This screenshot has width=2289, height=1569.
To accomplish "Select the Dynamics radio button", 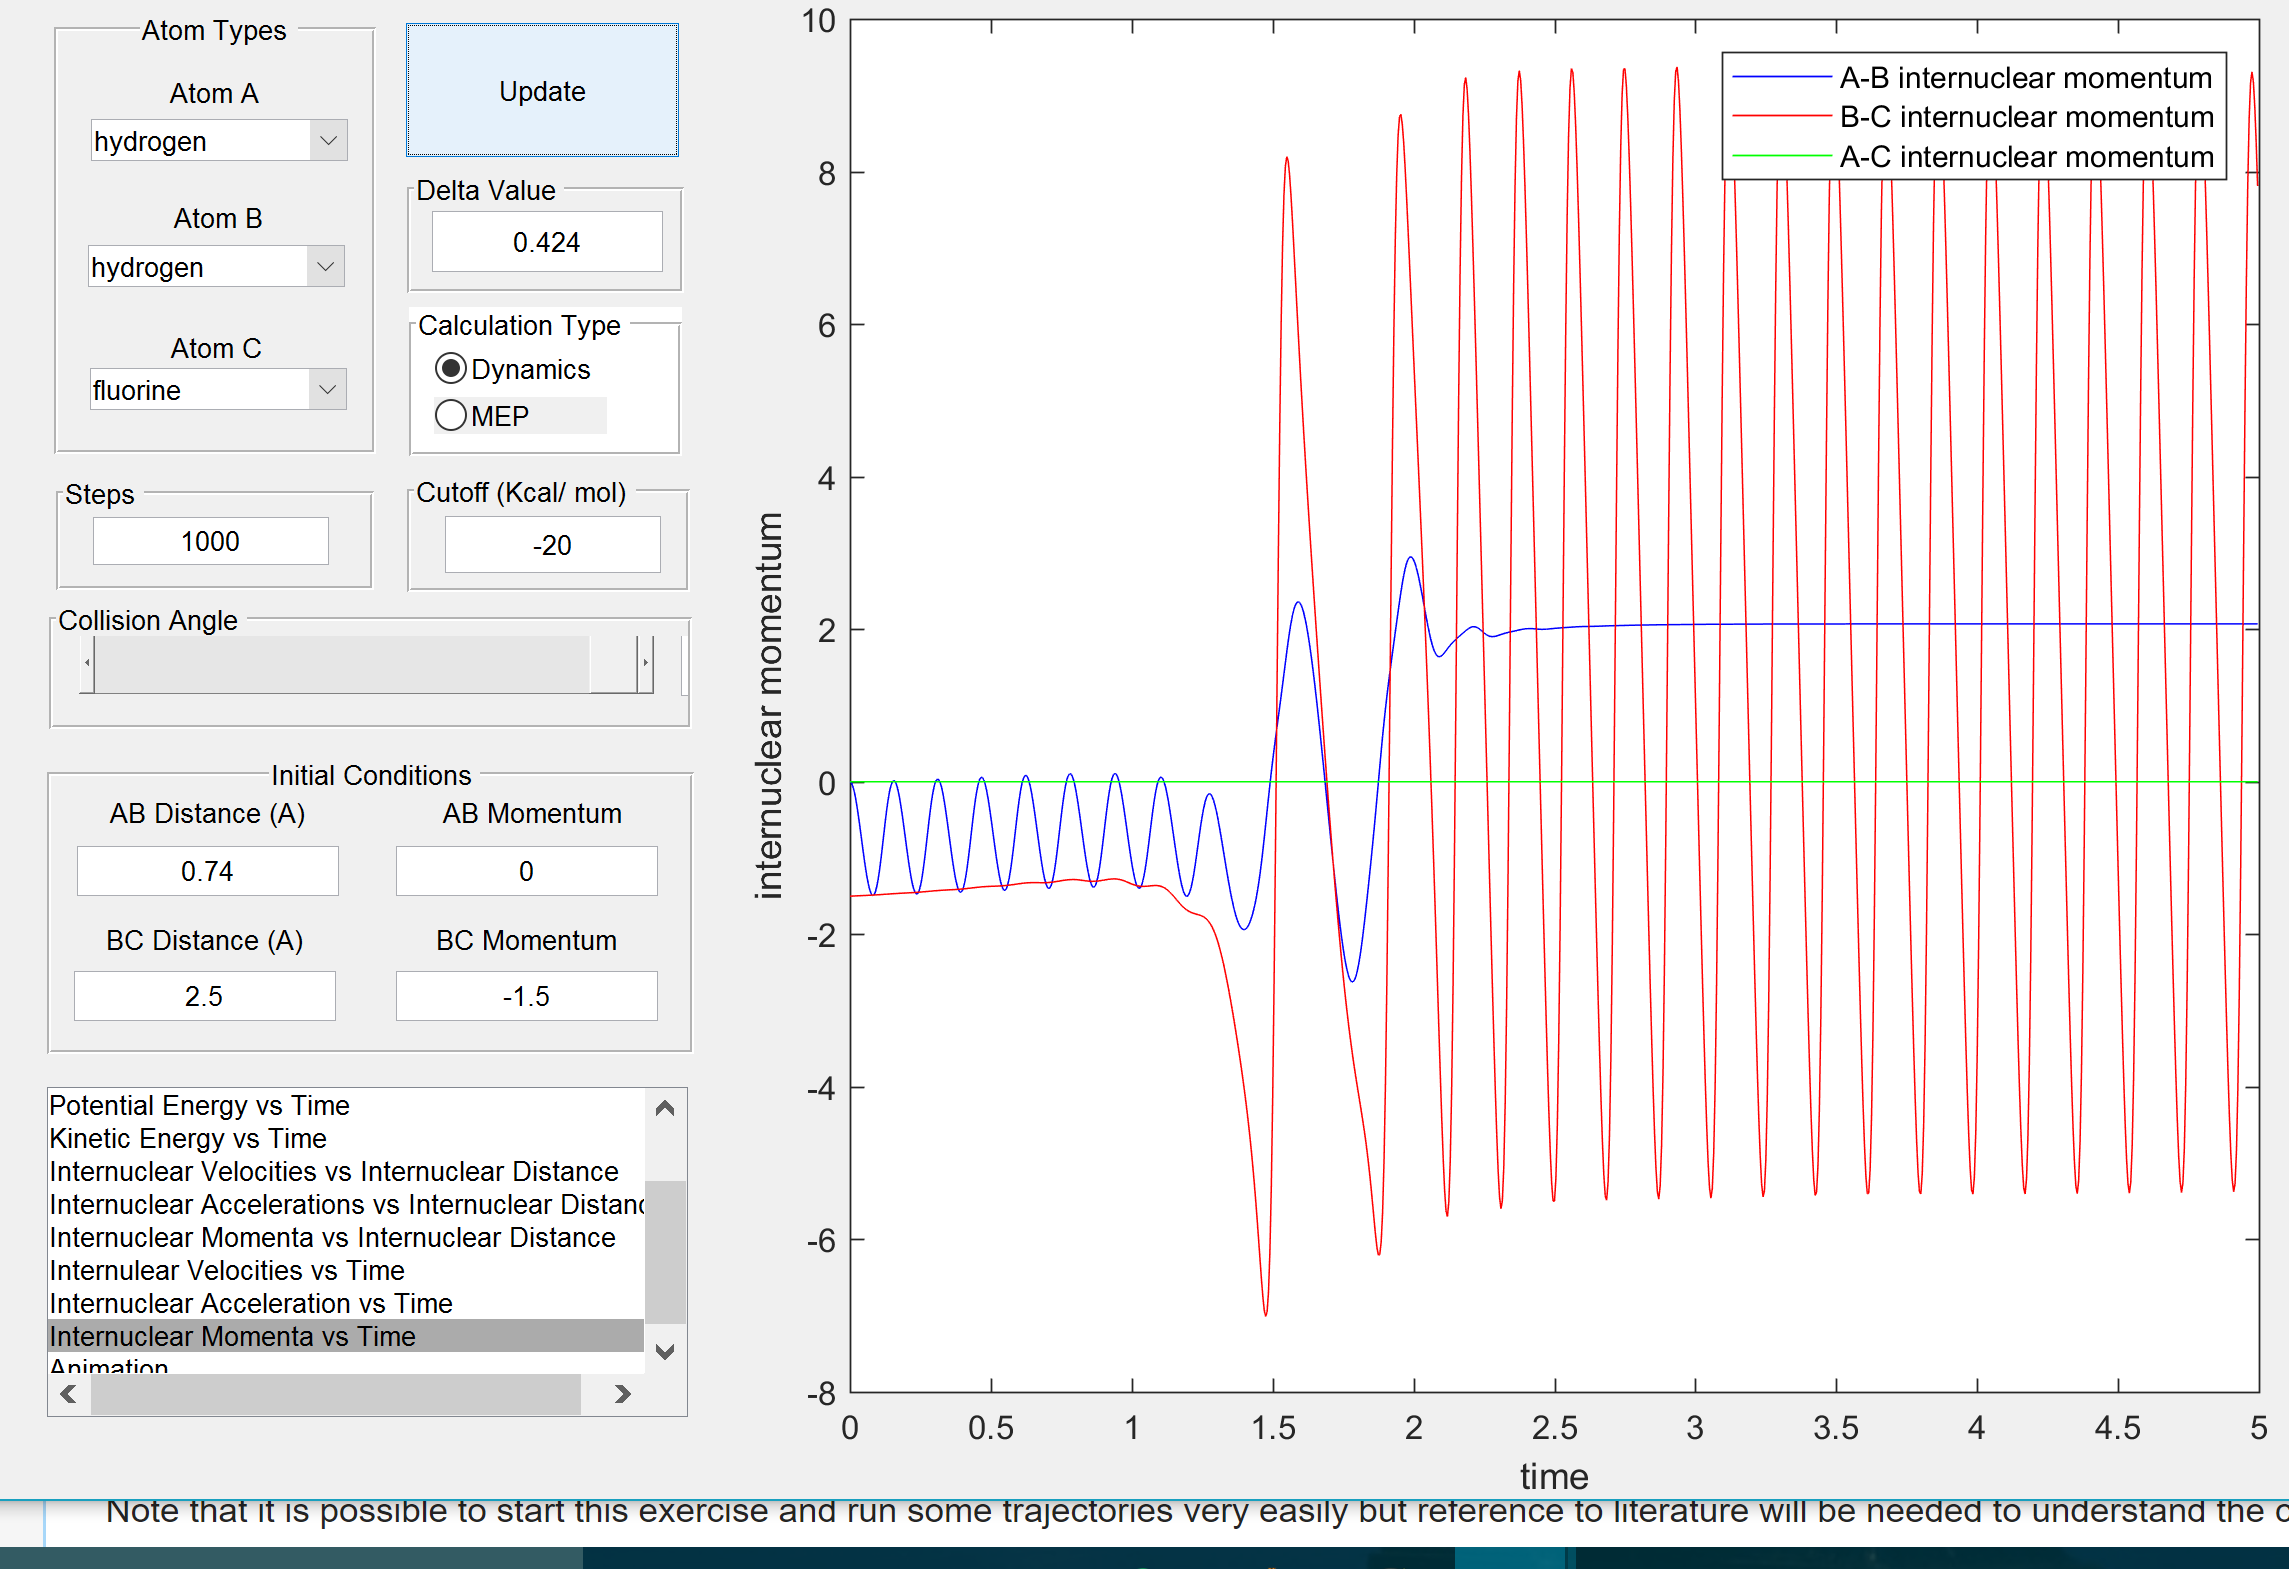I will (x=451, y=369).
